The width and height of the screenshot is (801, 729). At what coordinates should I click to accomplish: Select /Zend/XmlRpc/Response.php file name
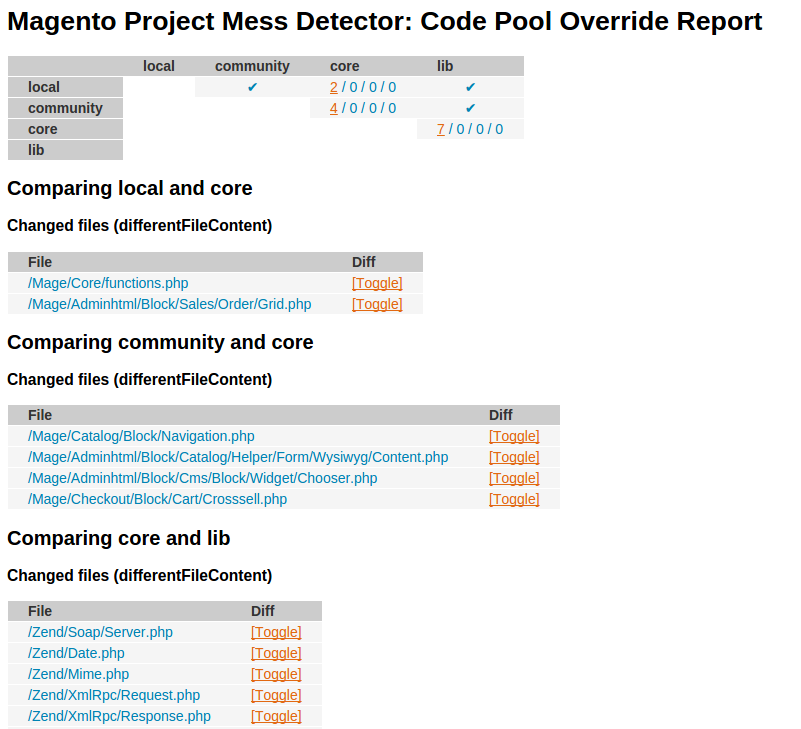(x=119, y=716)
